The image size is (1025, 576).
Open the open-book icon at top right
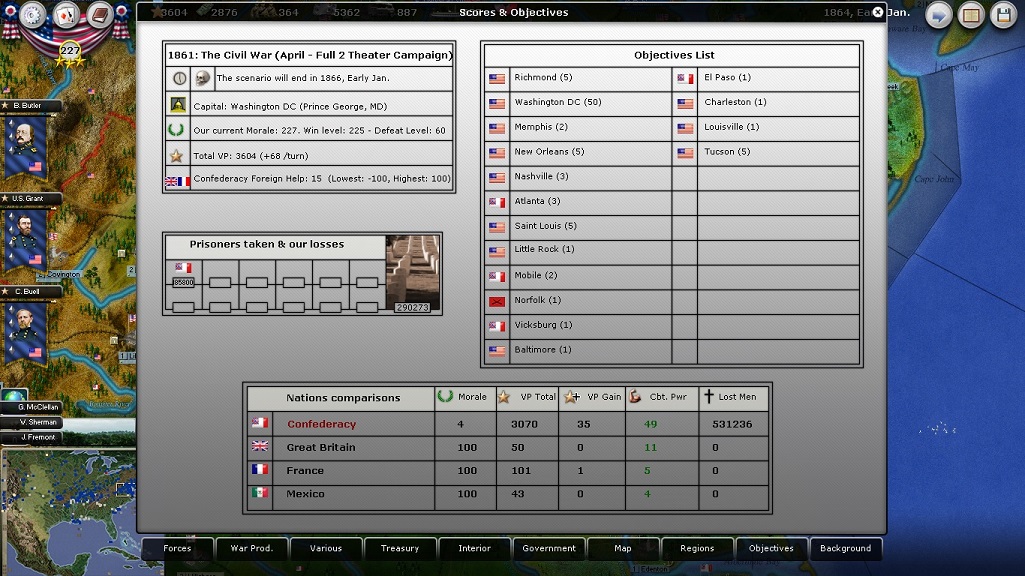tap(970, 16)
